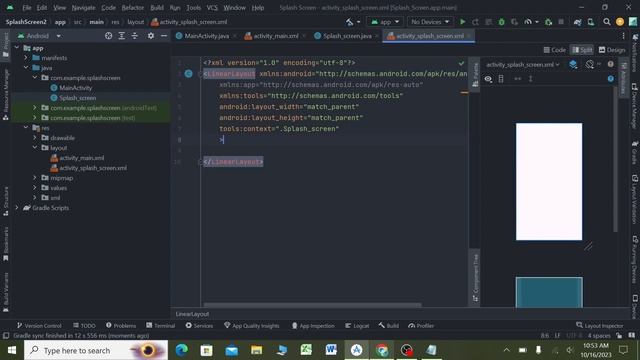This screenshot has height=360, width=640.
Task: Expand the drawable folder
Action: click(35, 138)
